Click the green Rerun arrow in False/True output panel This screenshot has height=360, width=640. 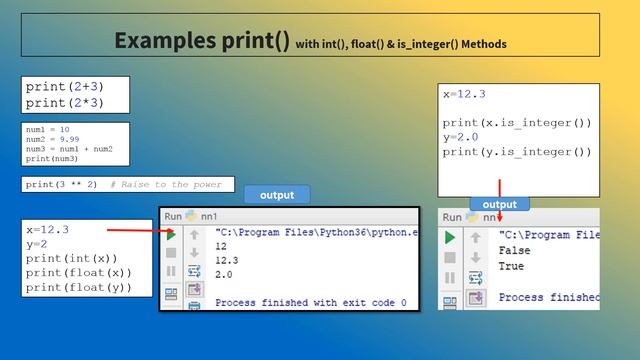coord(450,237)
